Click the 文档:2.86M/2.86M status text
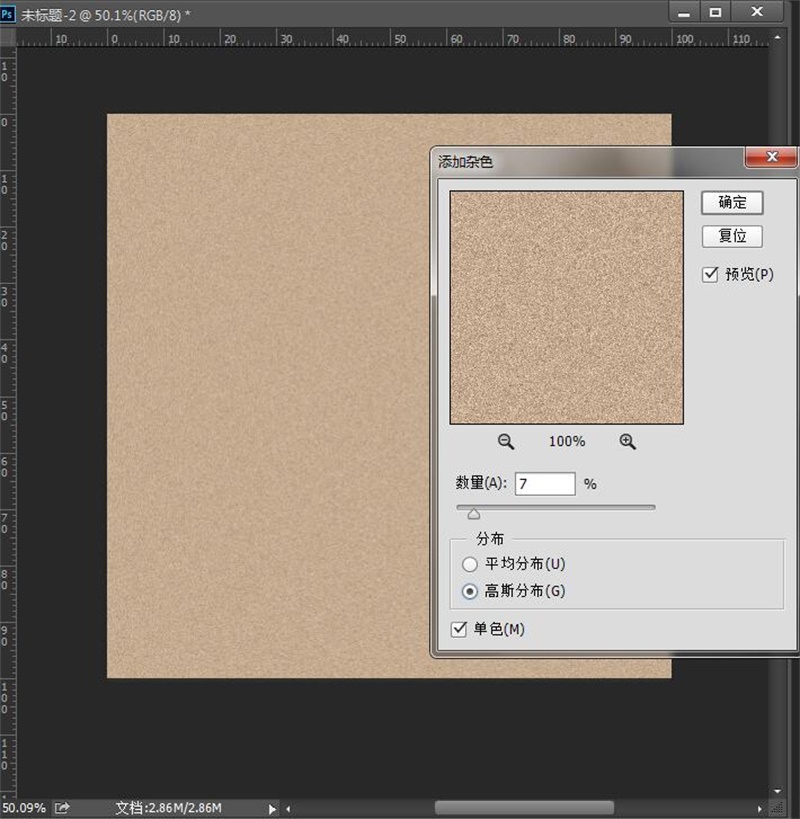This screenshot has height=819, width=800. coord(168,809)
